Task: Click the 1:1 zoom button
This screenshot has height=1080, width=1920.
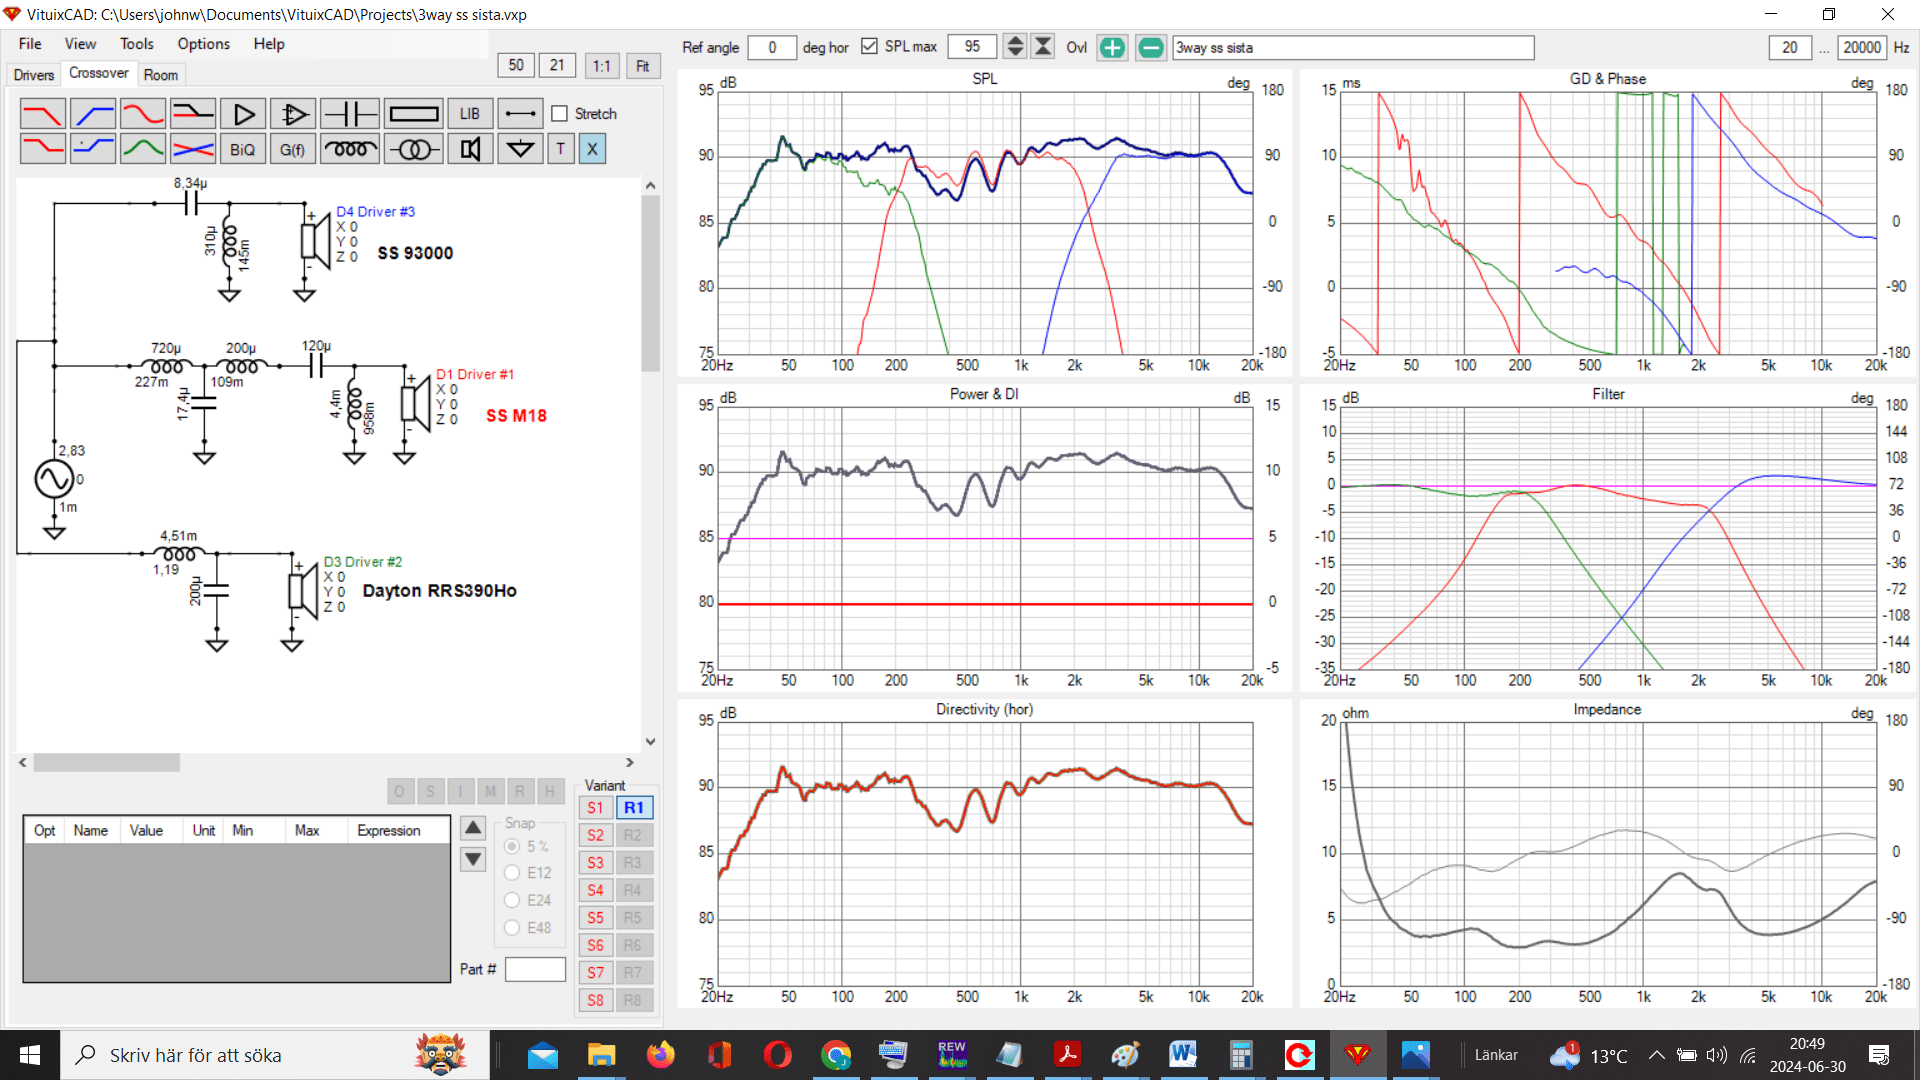Action: tap(601, 66)
